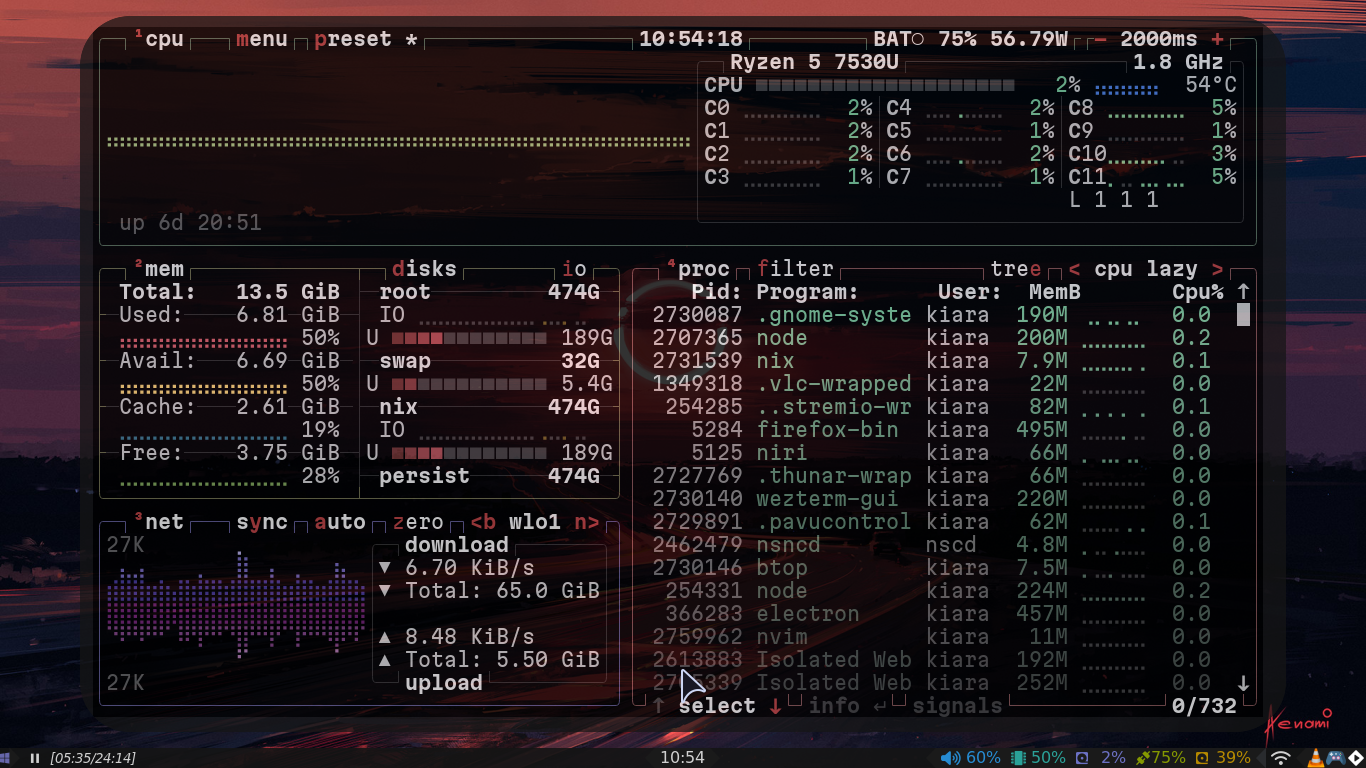Click the battery plug icon at 75%
The height and width of the screenshot is (768, 1366).
coord(1143,758)
